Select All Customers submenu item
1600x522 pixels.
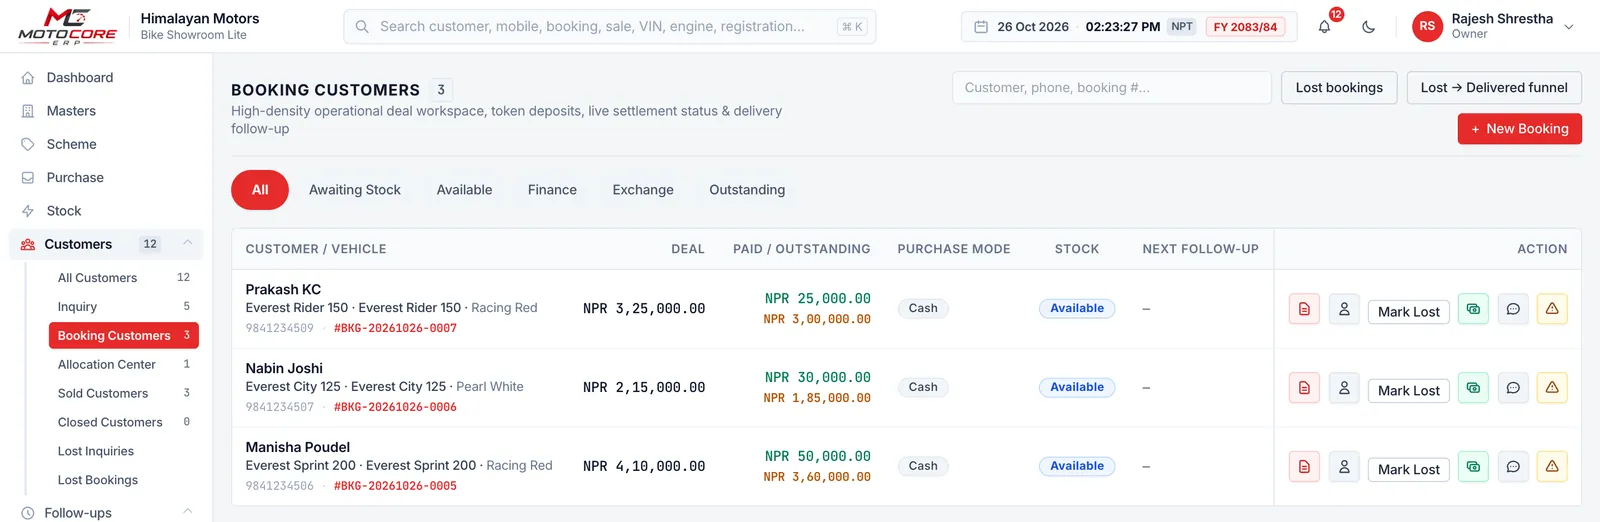pyautogui.click(x=124, y=278)
